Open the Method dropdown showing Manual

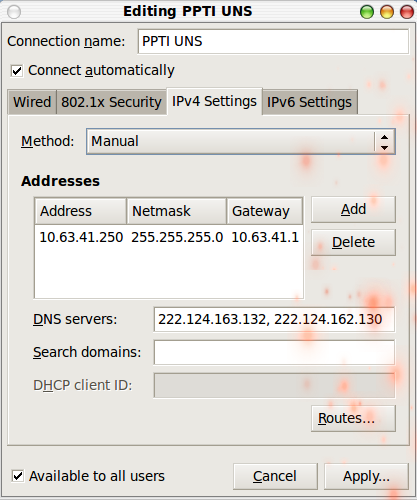(241, 141)
